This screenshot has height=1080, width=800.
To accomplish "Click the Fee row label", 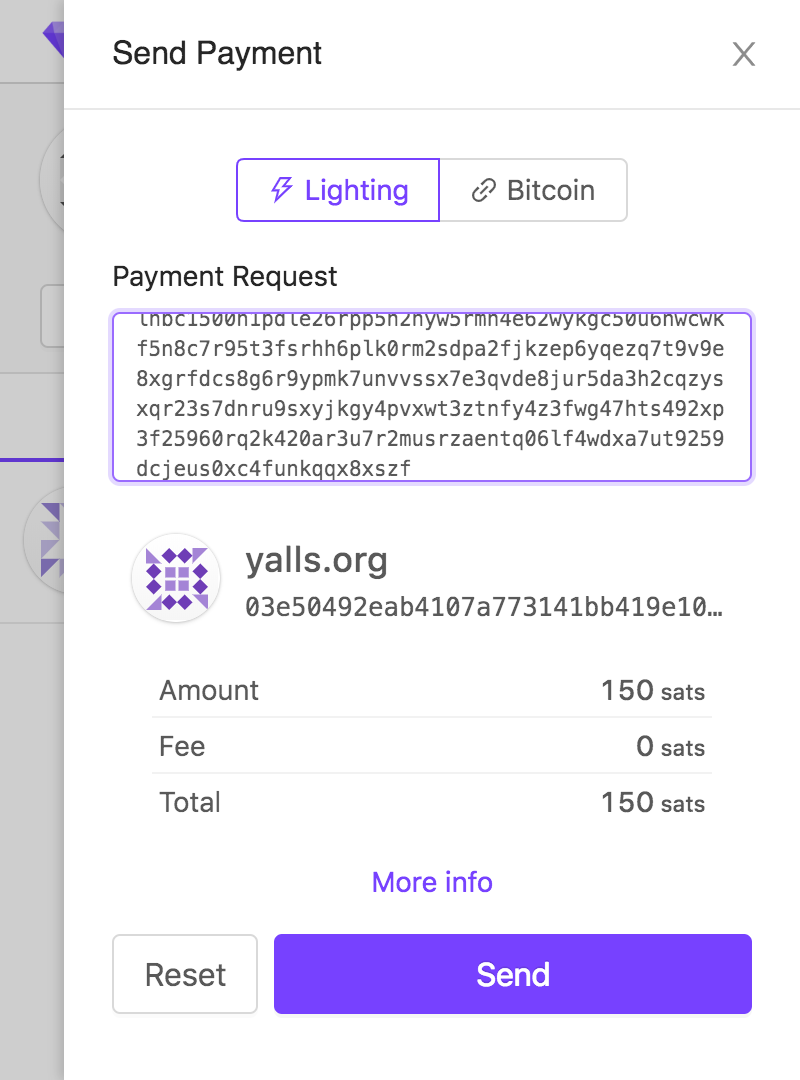I will [x=182, y=747].
